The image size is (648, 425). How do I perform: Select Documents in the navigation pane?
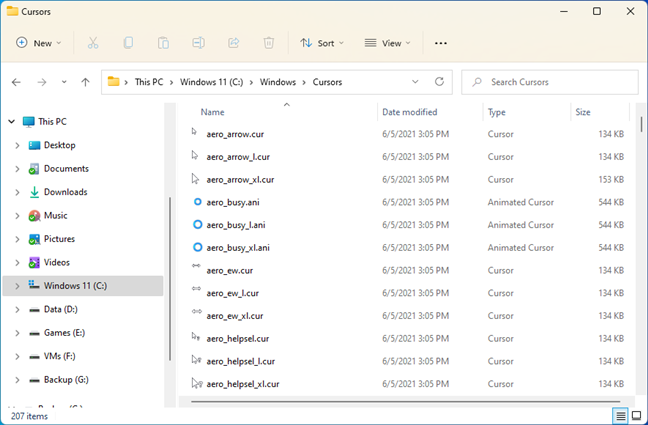click(x=66, y=169)
